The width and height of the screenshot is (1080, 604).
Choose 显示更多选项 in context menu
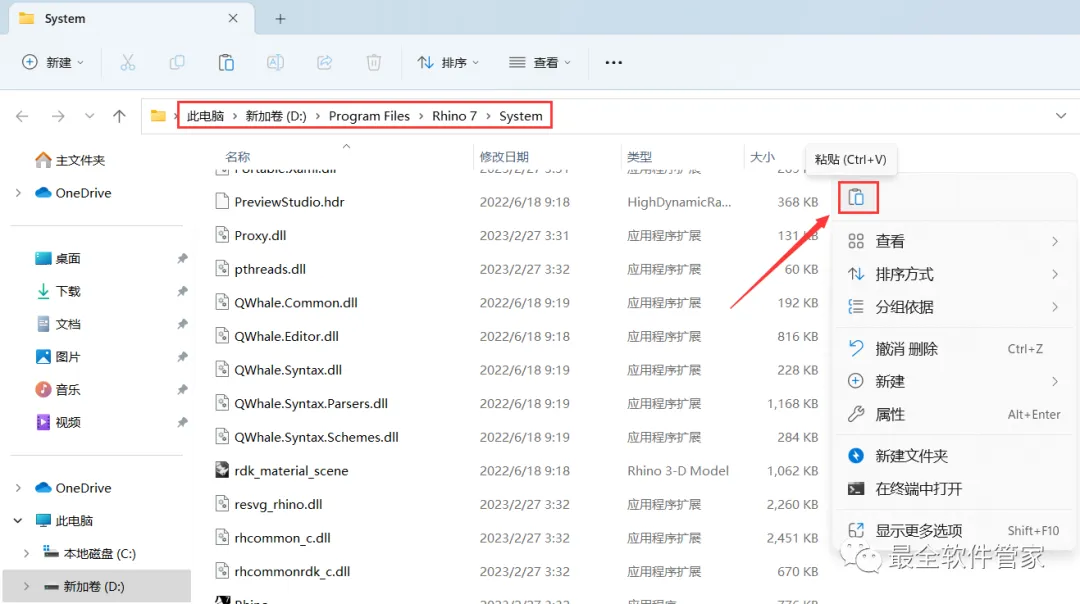(953, 530)
